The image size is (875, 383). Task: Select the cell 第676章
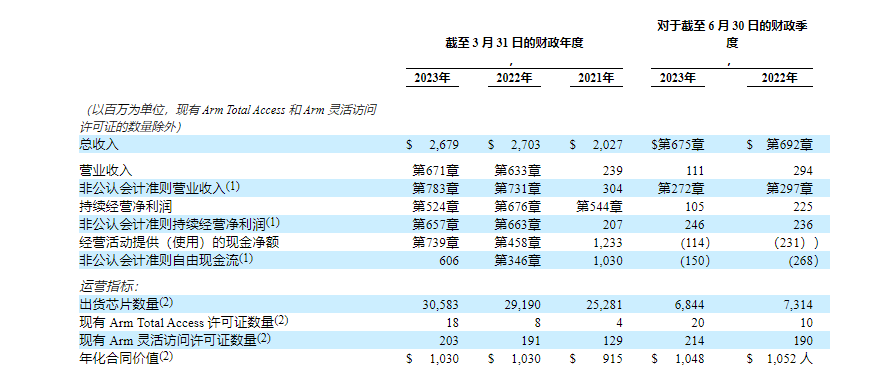[517, 207]
